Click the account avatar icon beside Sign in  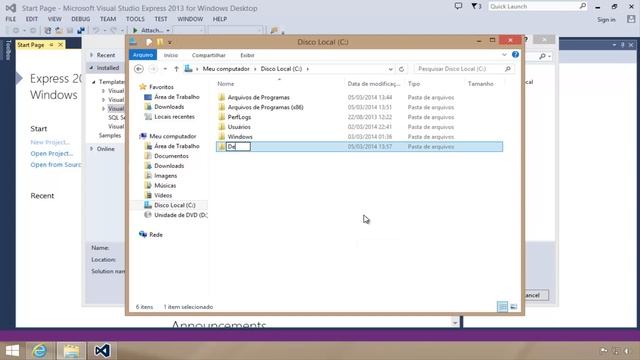click(631, 19)
